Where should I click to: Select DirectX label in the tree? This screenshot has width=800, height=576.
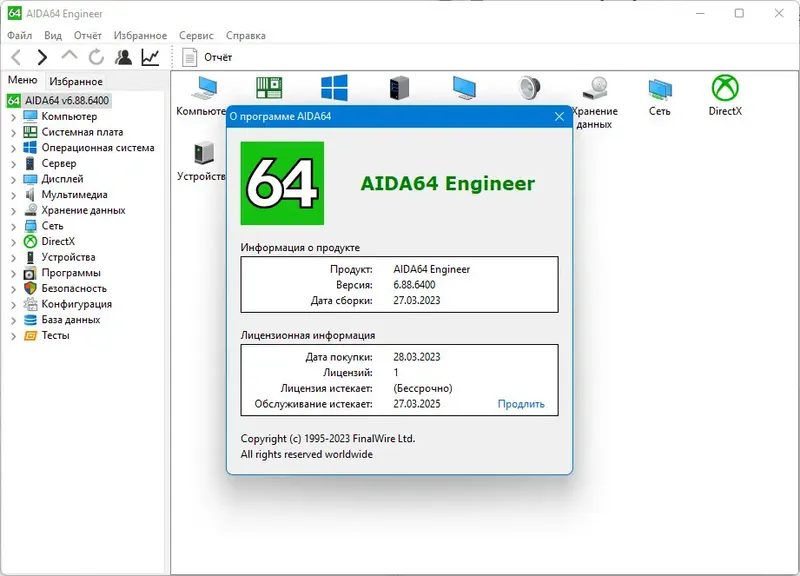click(x=58, y=241)
